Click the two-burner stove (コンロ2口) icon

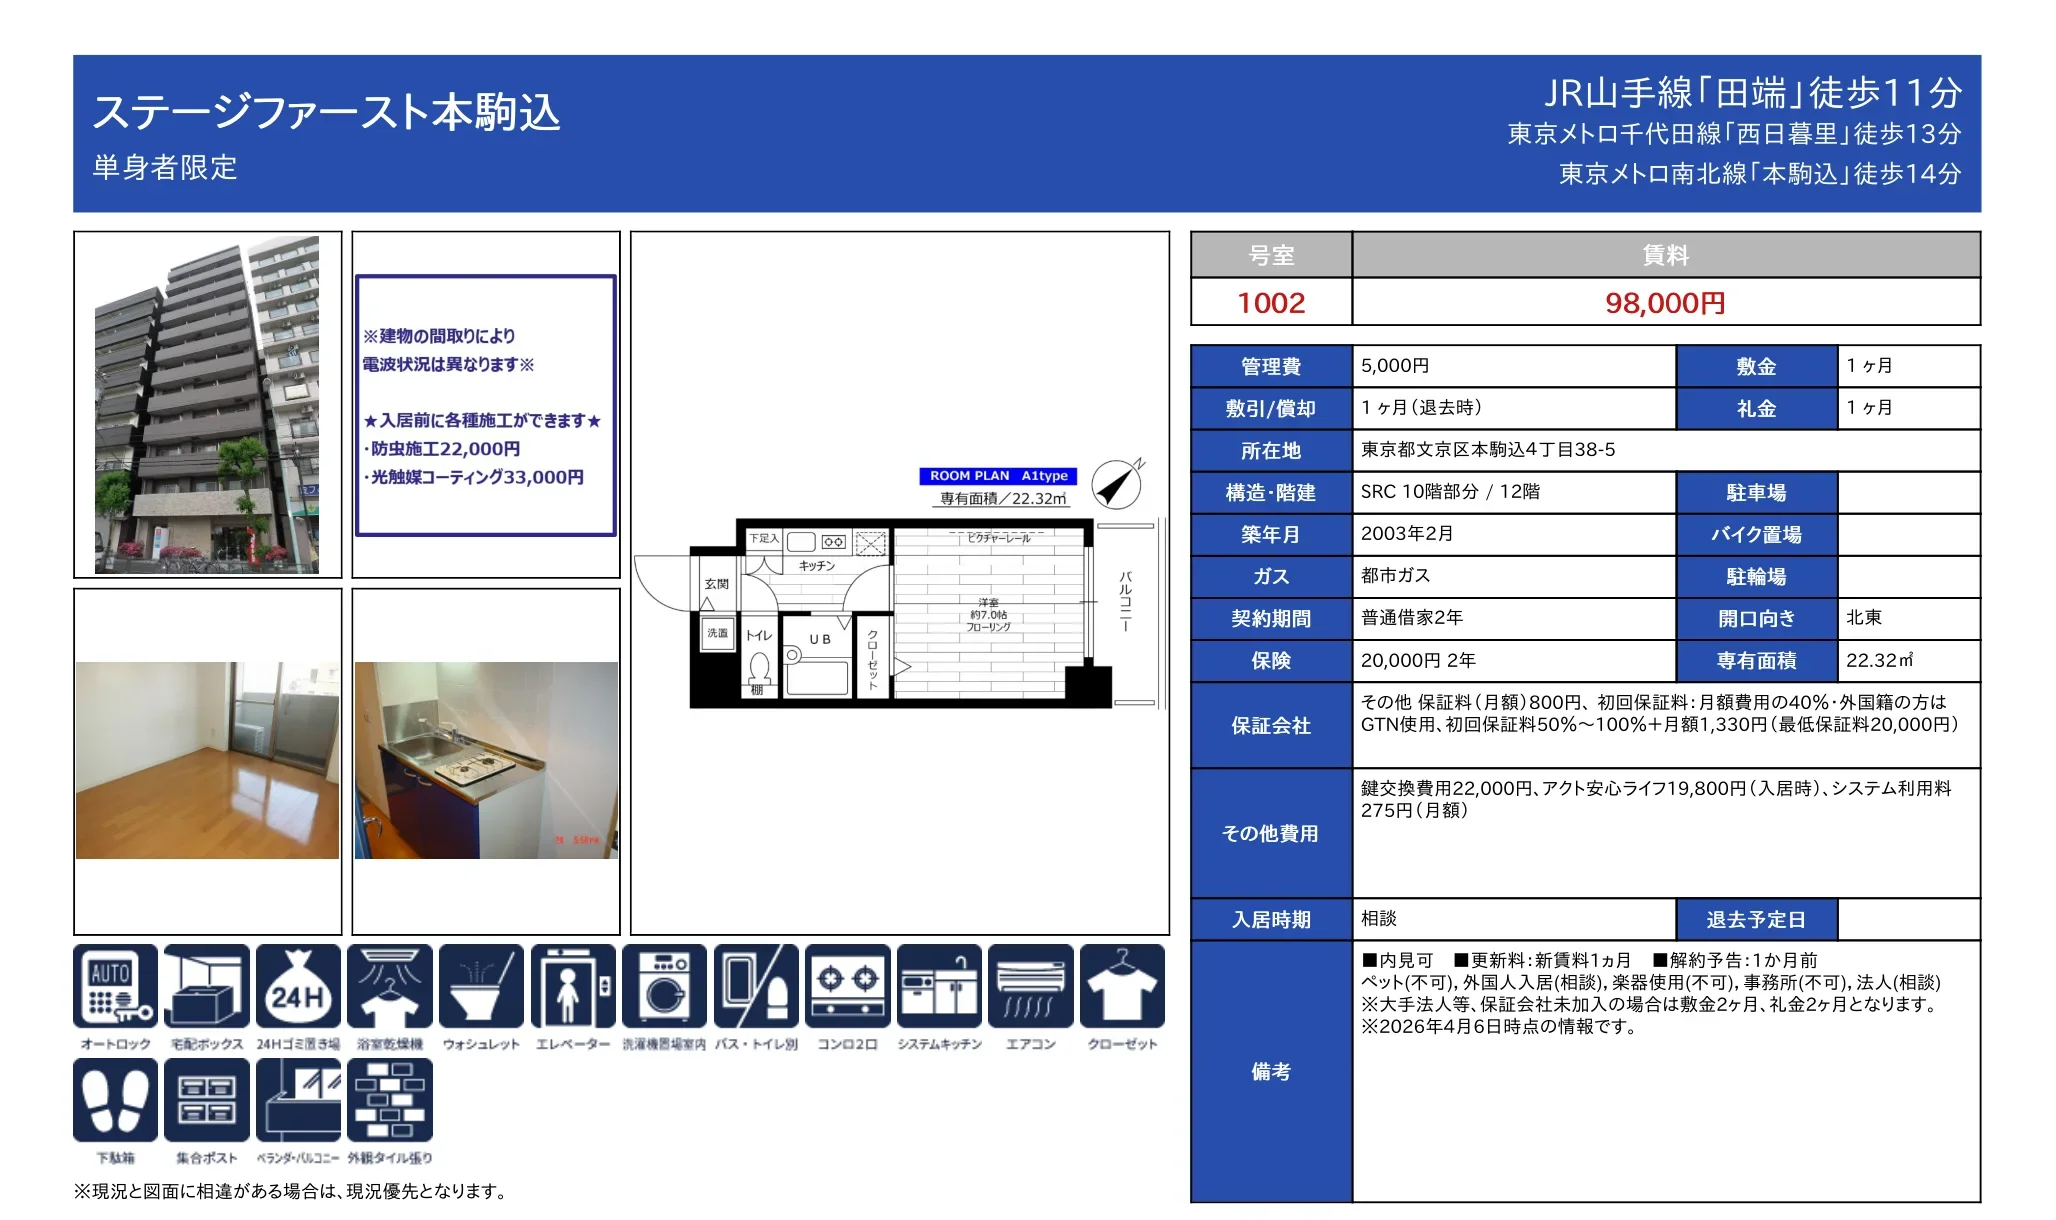847,986
